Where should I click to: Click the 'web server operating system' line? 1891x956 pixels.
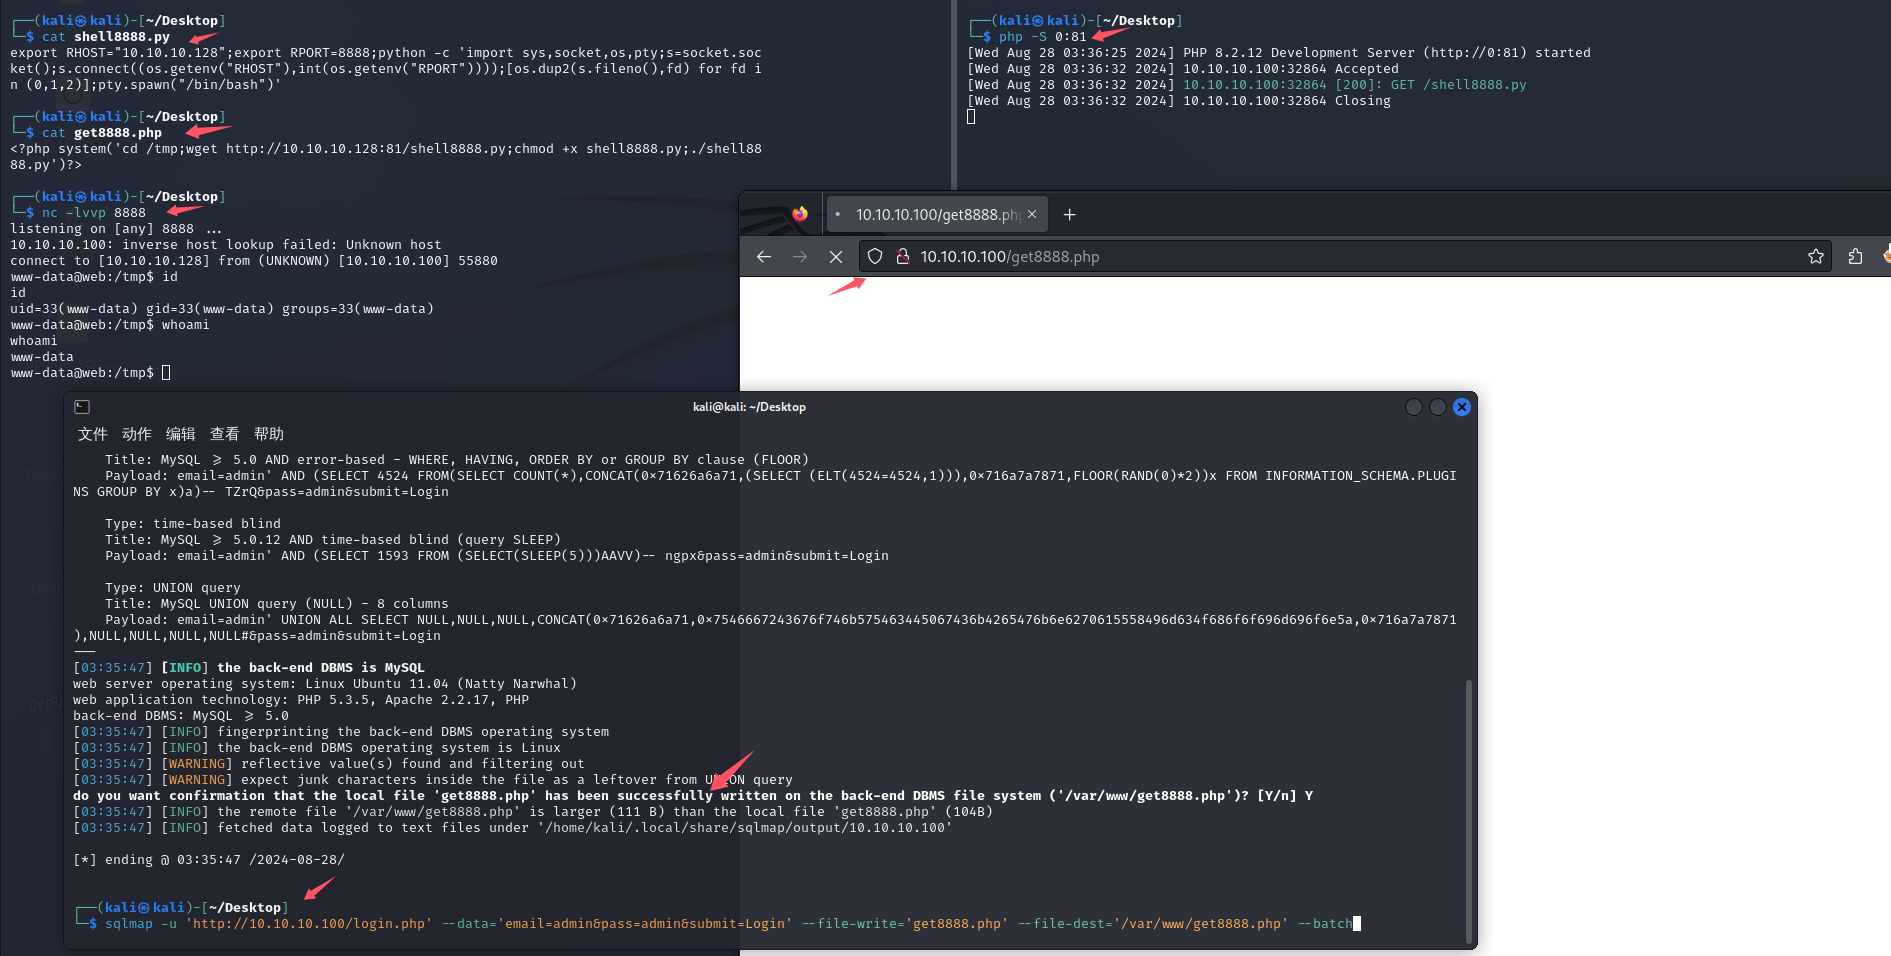[x=325, y=684]
